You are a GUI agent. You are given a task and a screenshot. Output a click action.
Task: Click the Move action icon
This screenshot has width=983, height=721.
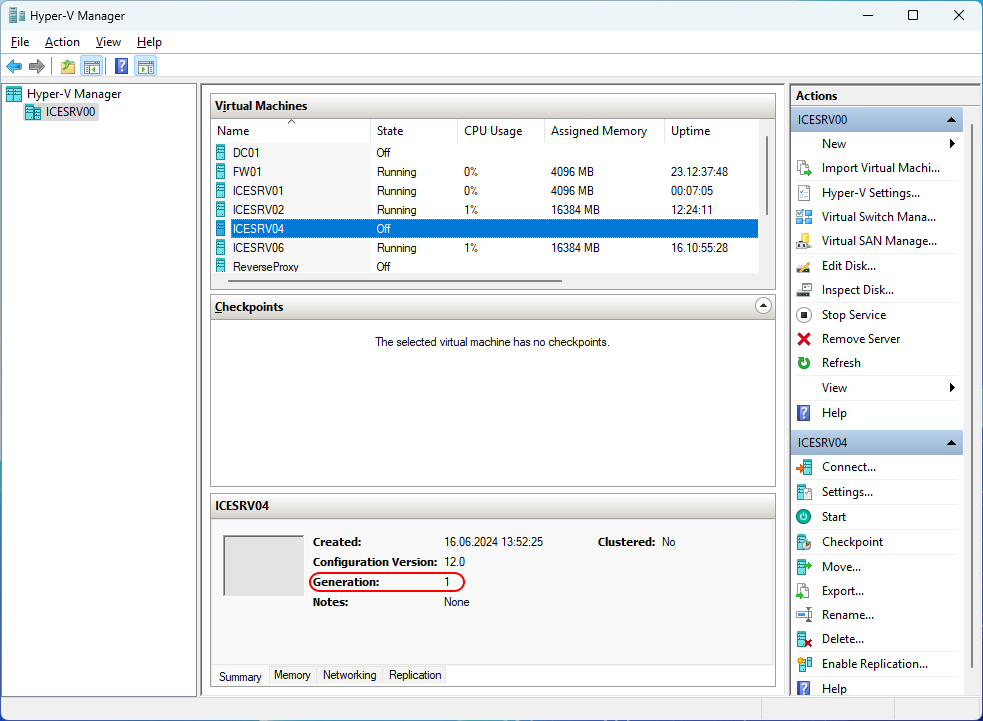(804, 567)
